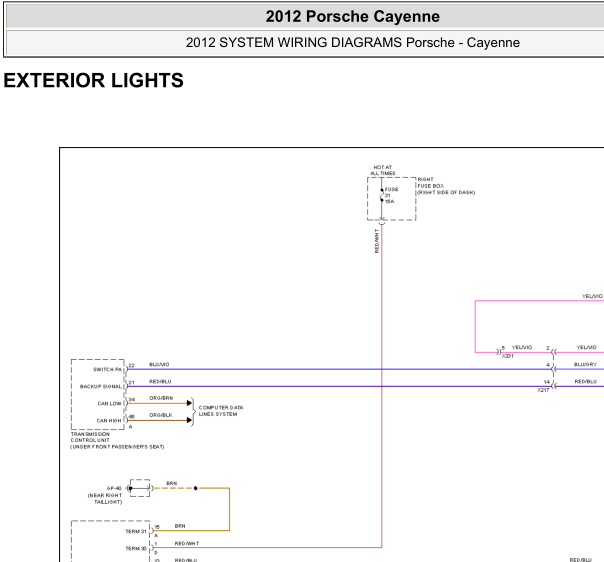604x562 pixels.
Task: Select the GP-40 ground point symbol
Action: pyautogui.click(x=140, y=488)
